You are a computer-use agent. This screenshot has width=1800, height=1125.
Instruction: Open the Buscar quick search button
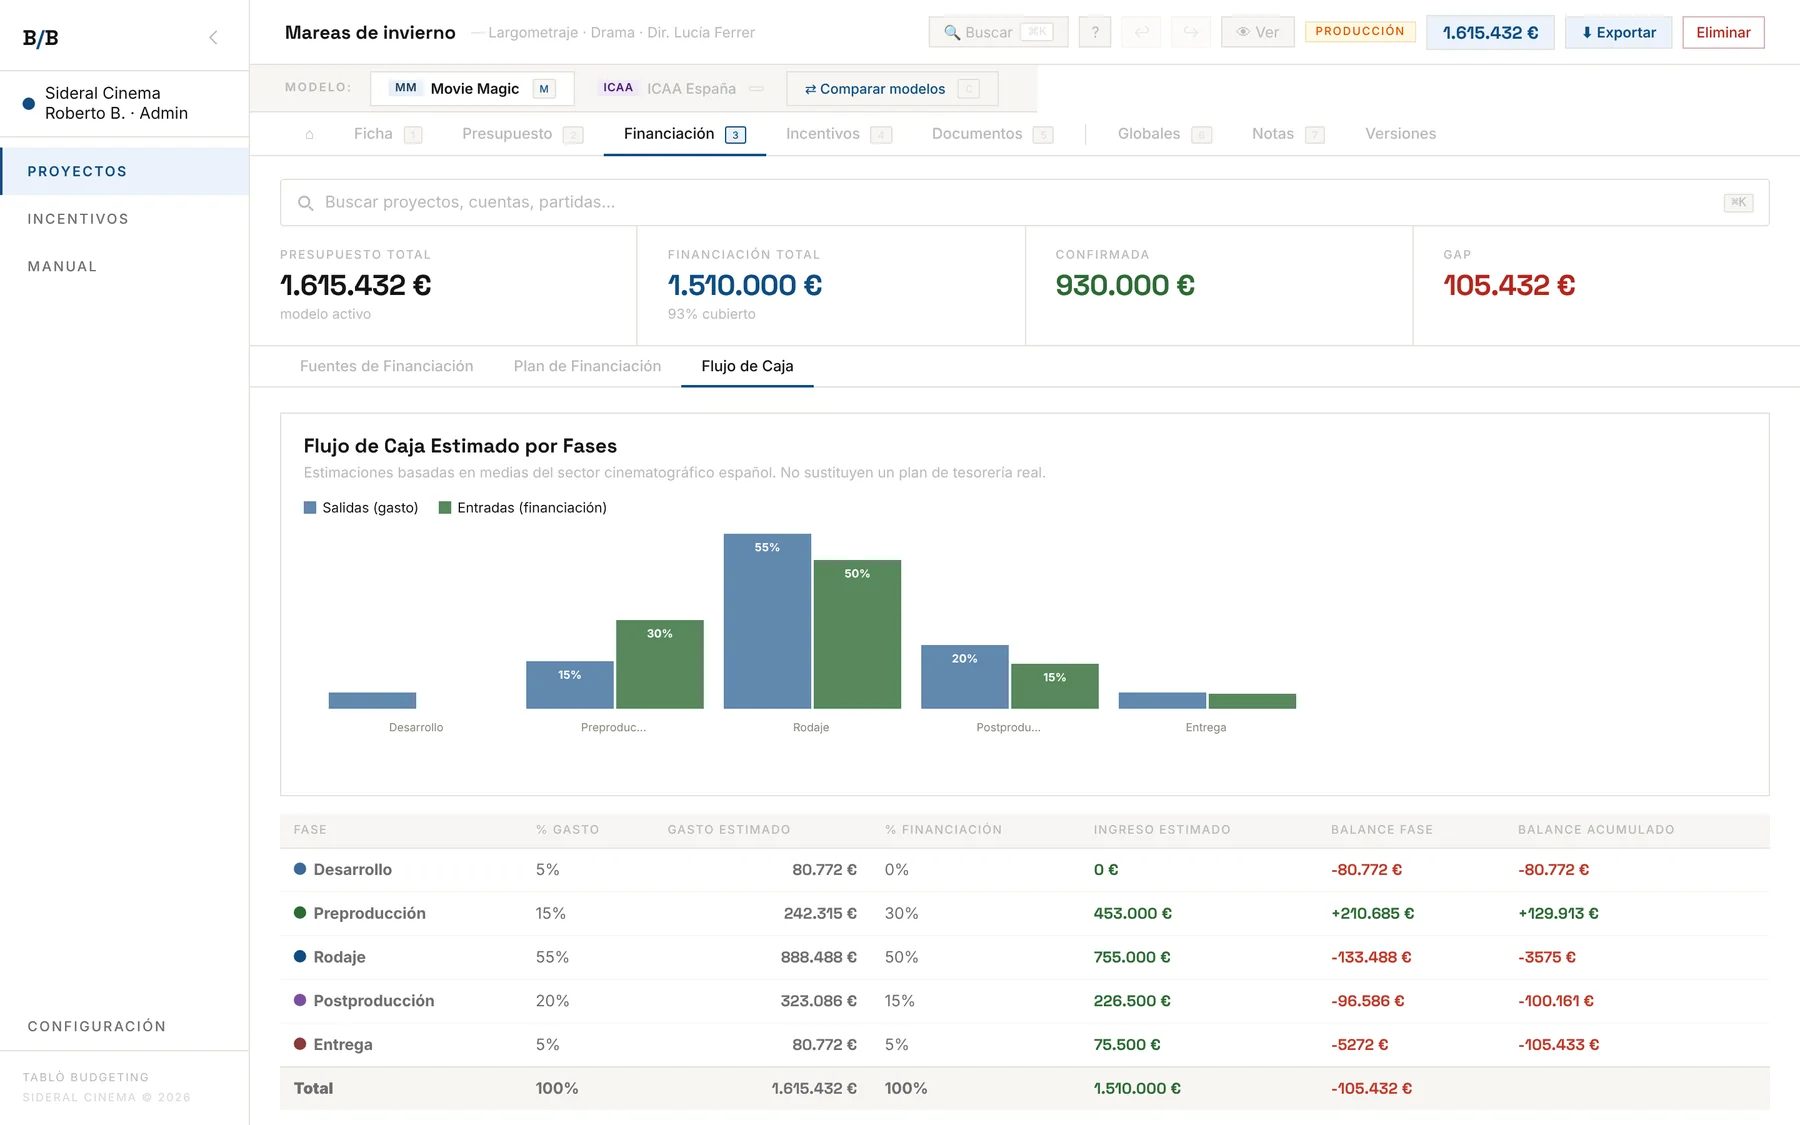[x=998, y=32]
